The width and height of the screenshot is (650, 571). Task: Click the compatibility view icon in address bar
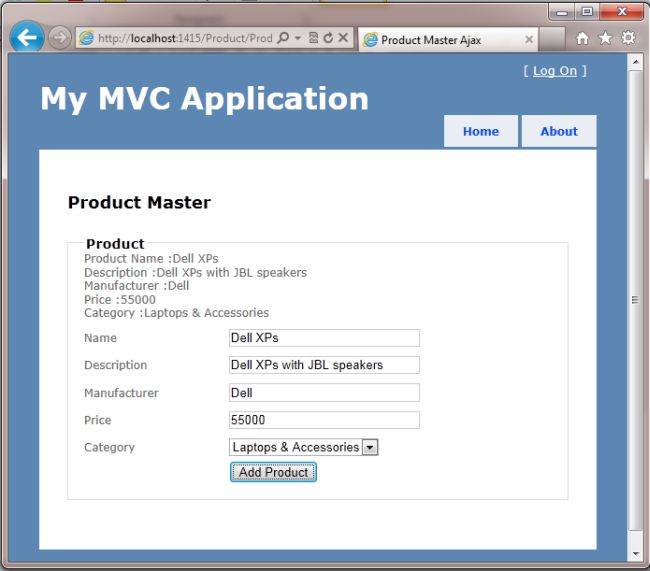pyautogui.click(x=314, y=38)
